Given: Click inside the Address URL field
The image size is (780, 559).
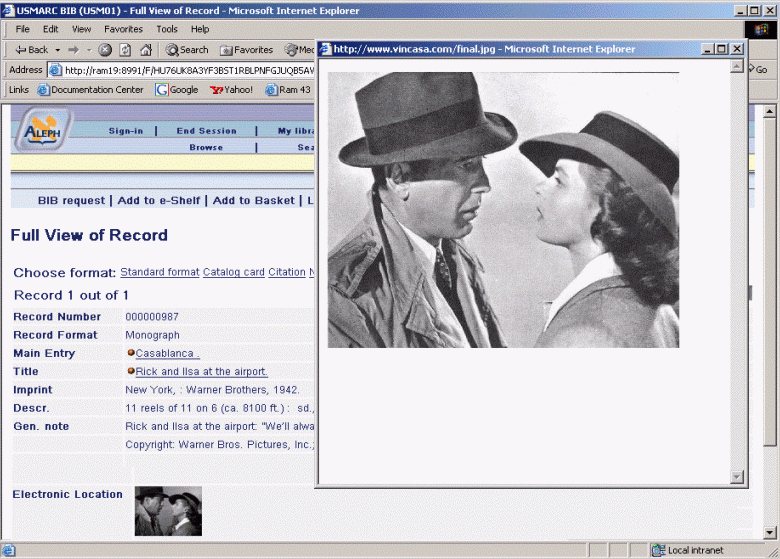Looking at the screenshot, I should point(180,70).
